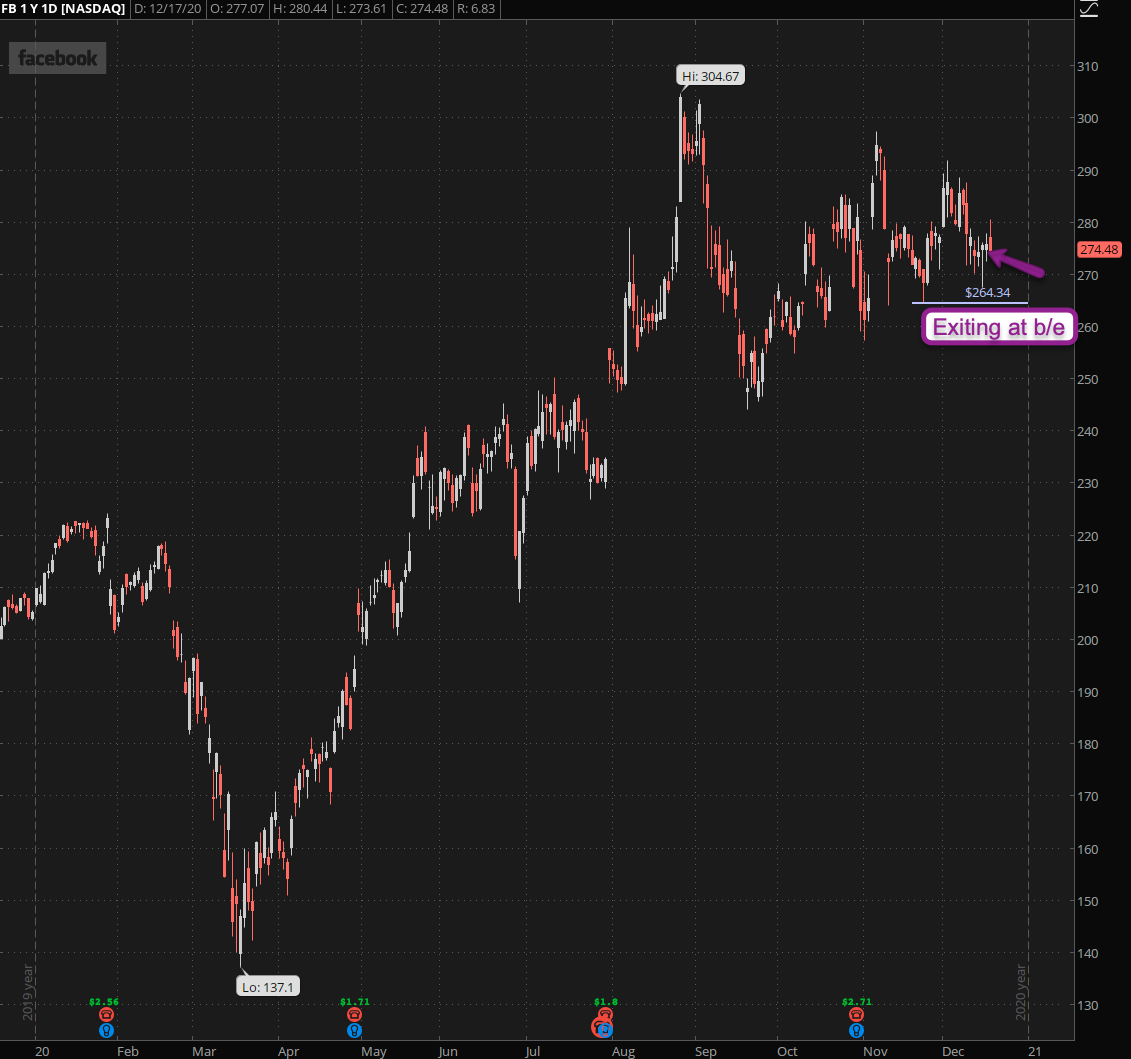1131x1059 pixels.
Task: Click the 300 price axis label
Action: 1088,118
